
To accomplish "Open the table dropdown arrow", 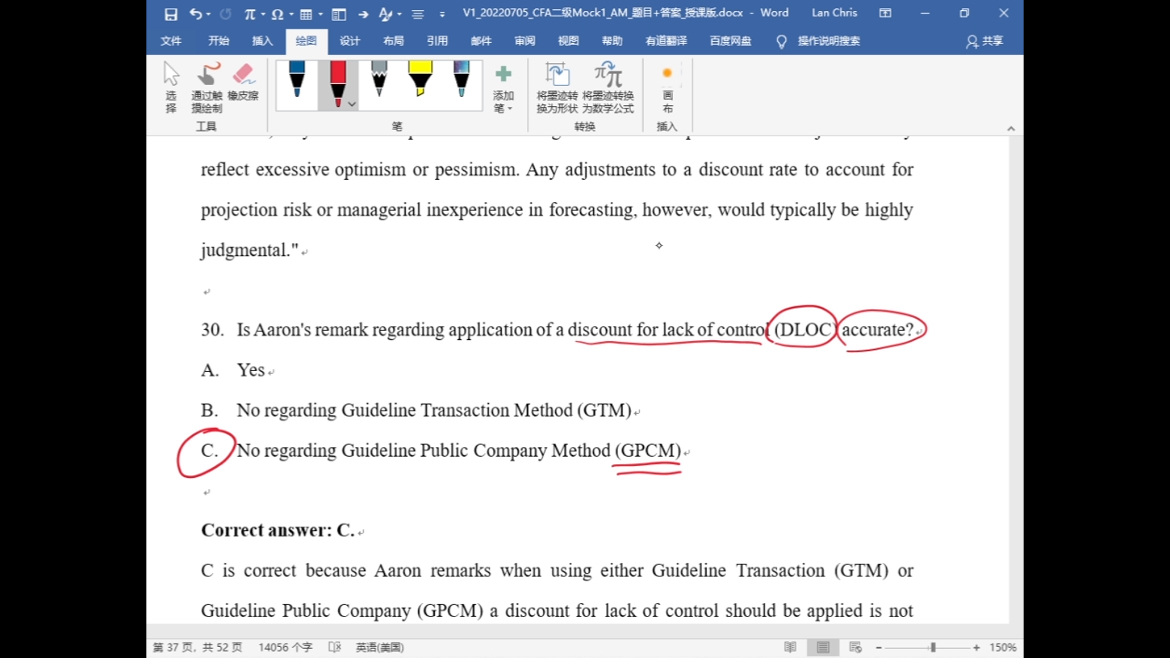I will click(319, 13).
